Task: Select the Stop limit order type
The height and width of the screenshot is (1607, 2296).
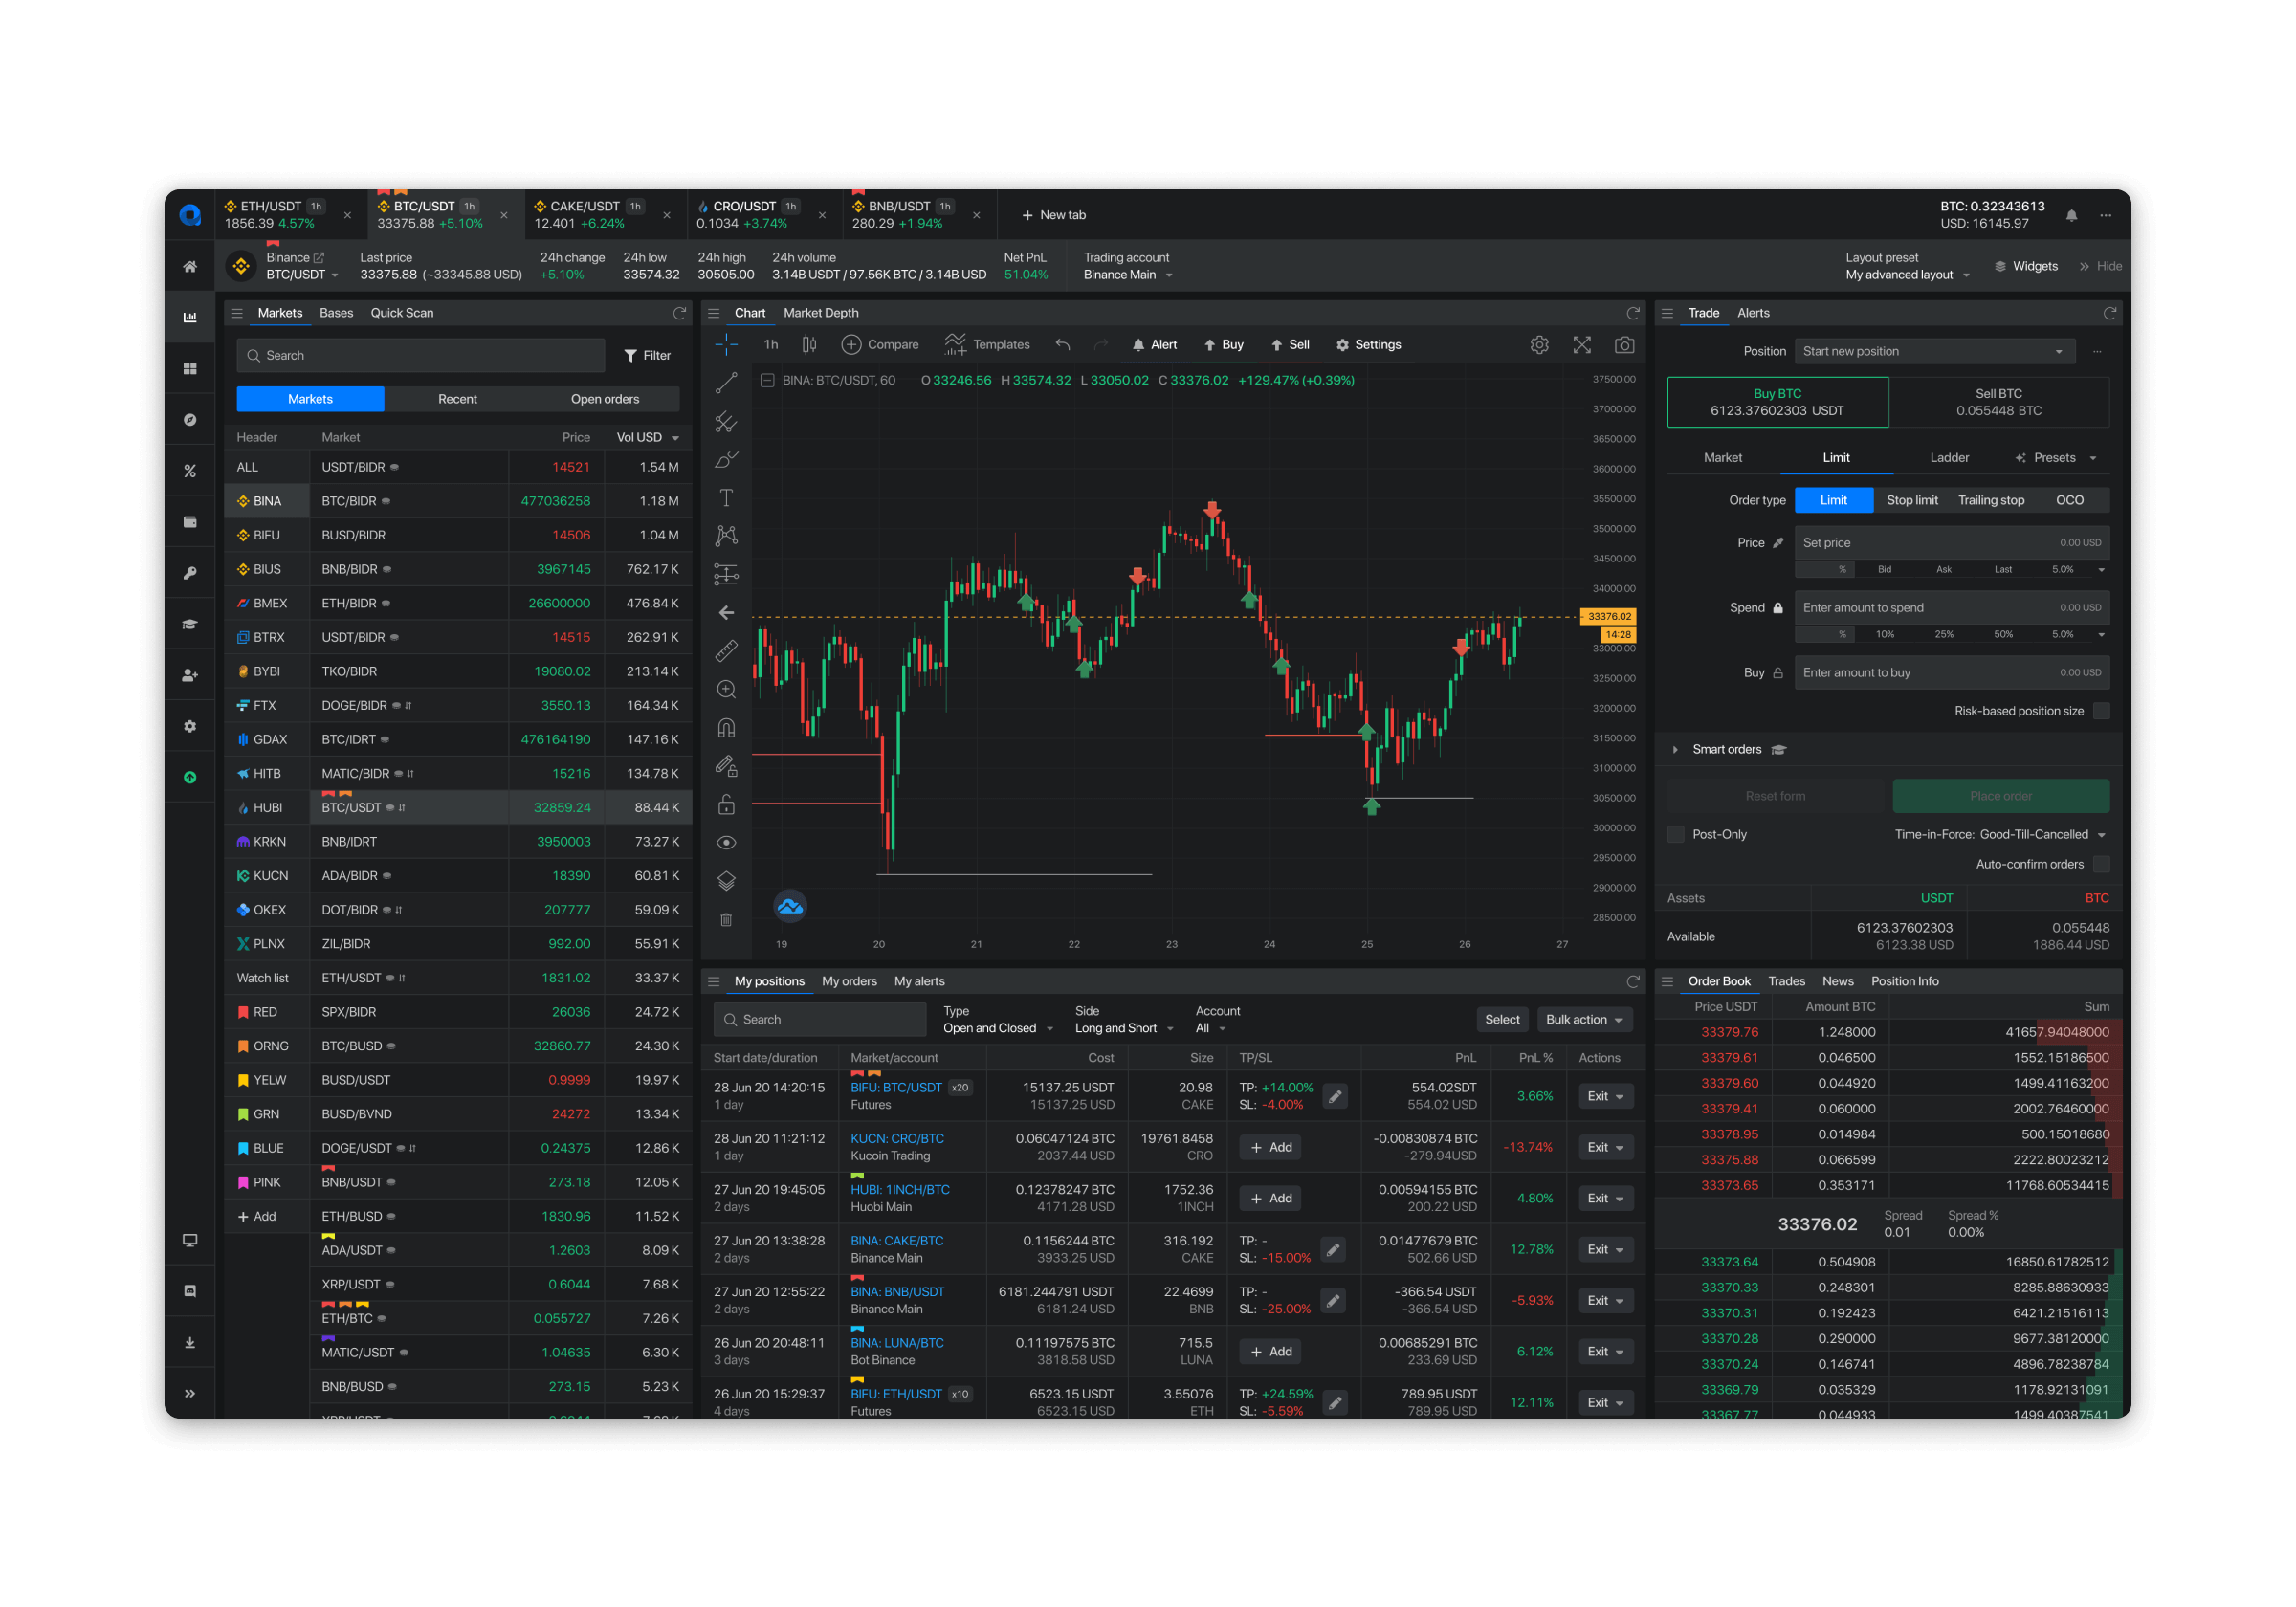Action: [1912, 500]
